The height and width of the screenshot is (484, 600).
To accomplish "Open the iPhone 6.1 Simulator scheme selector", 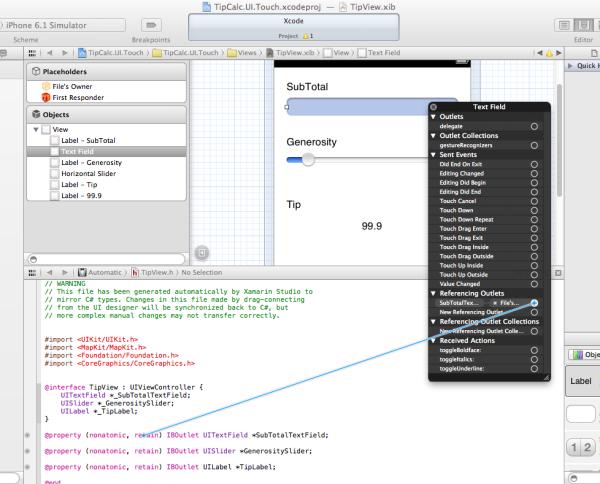I will click(x=62, y=25).
